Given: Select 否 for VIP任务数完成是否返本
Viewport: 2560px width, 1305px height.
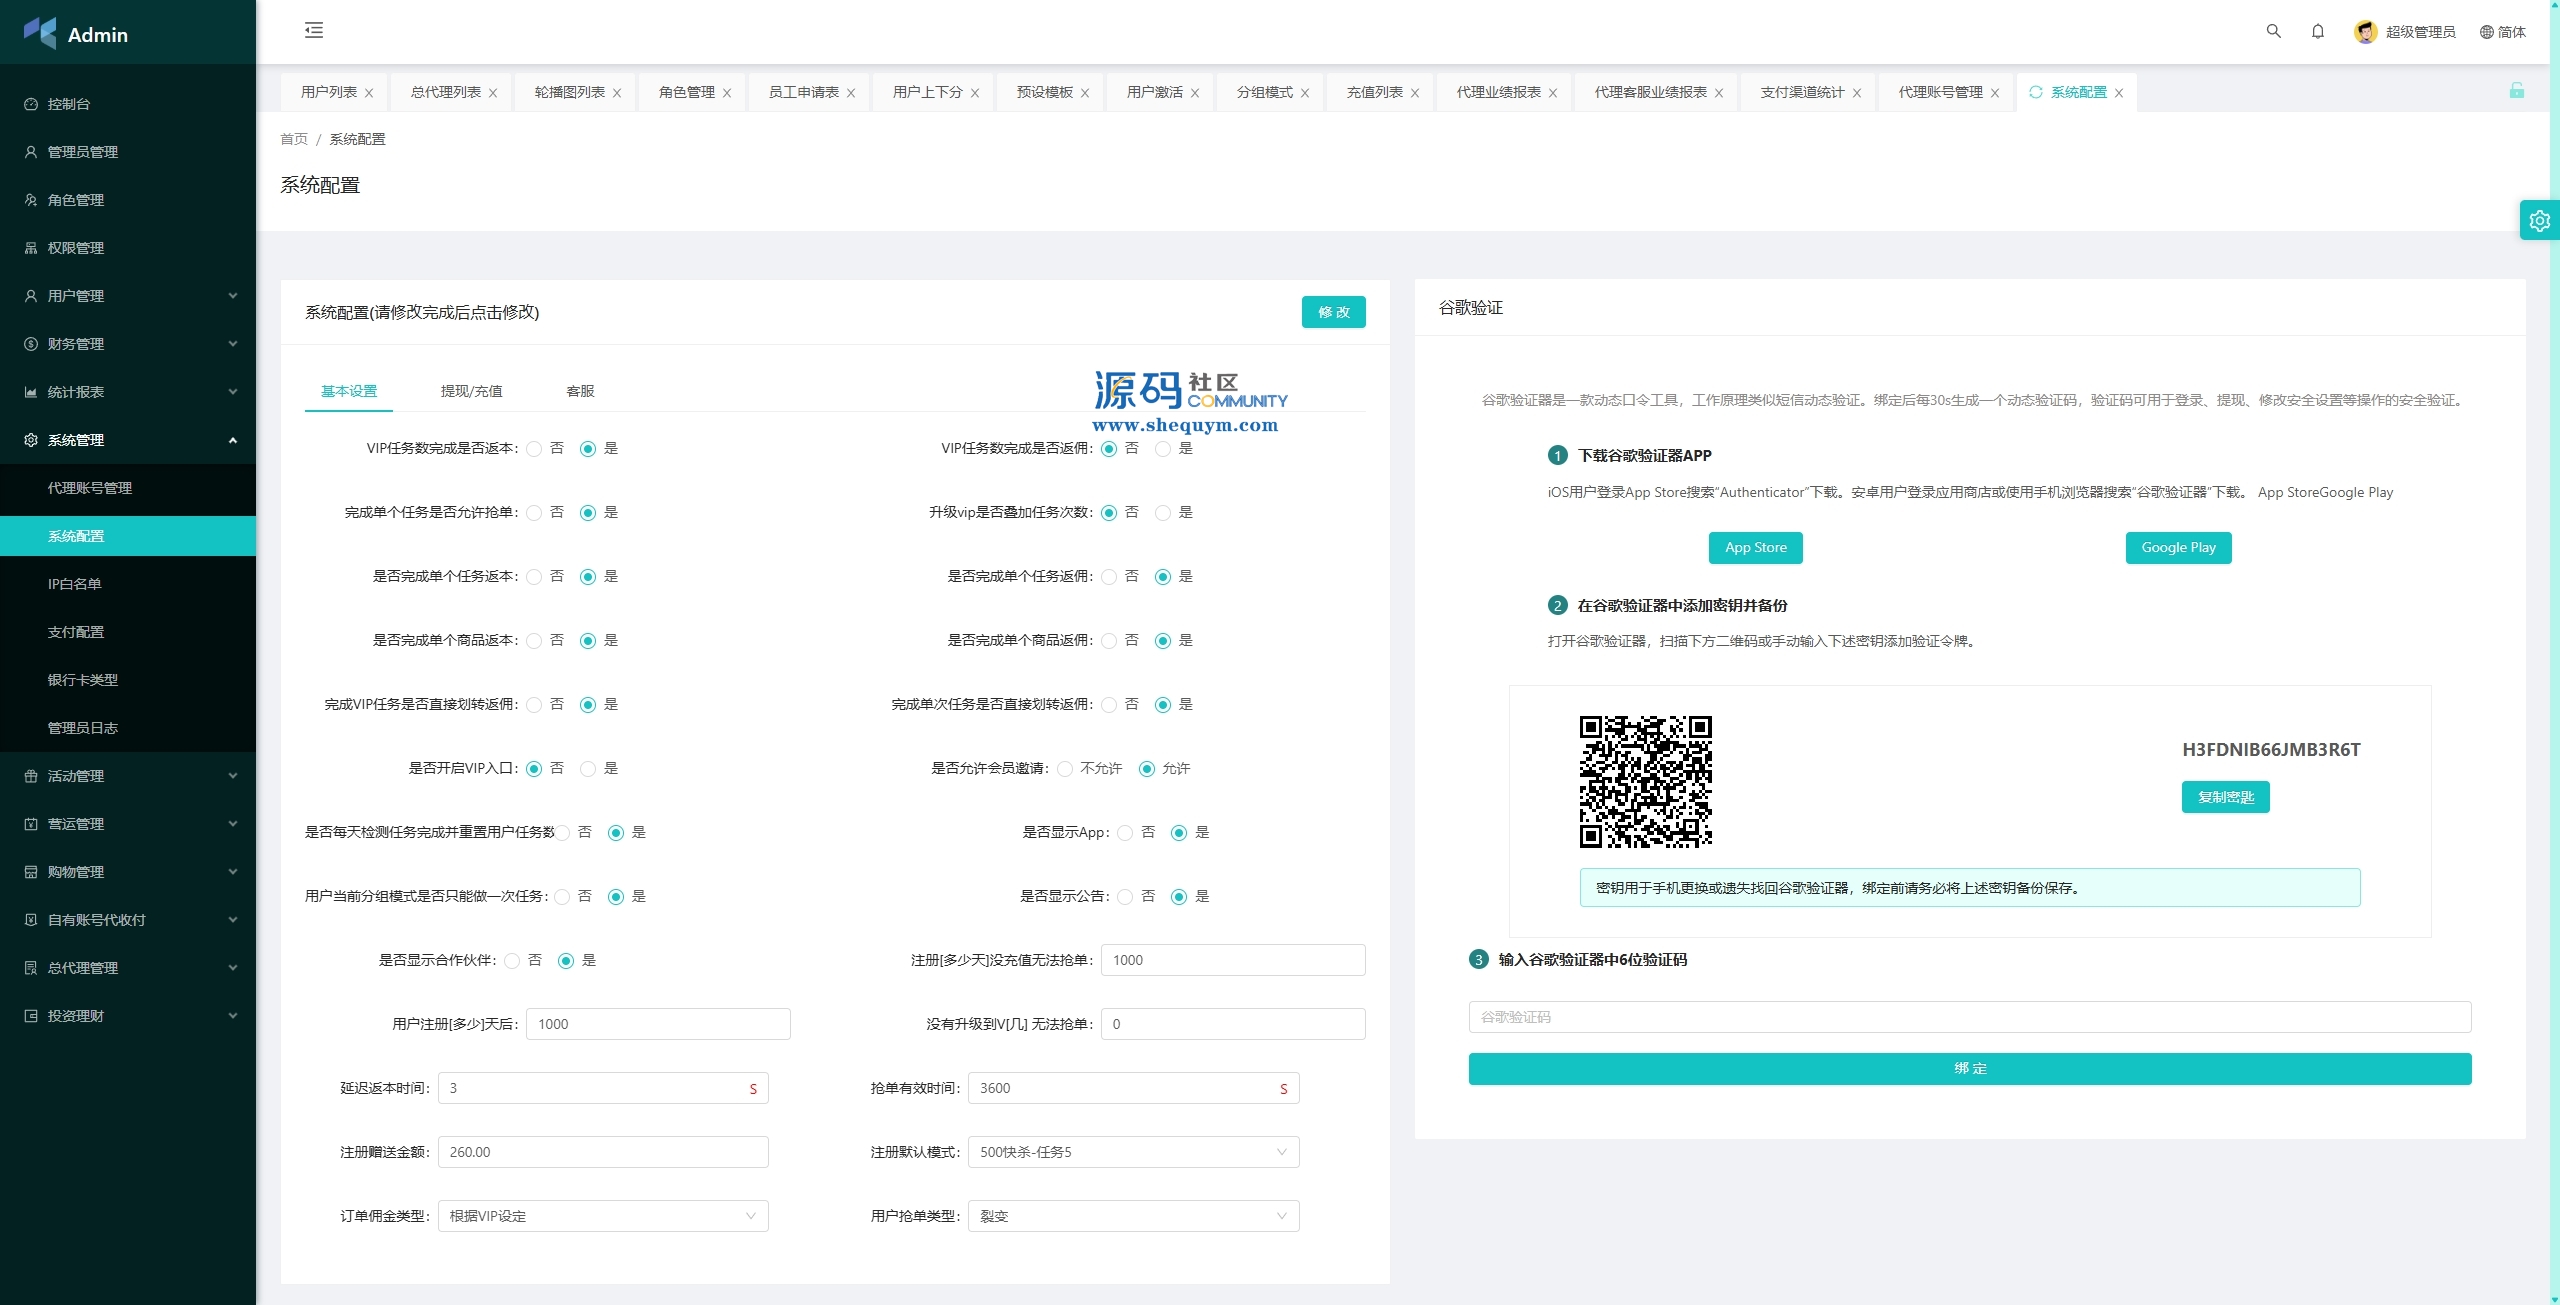Looking at the screenshot, I should 534,449.
